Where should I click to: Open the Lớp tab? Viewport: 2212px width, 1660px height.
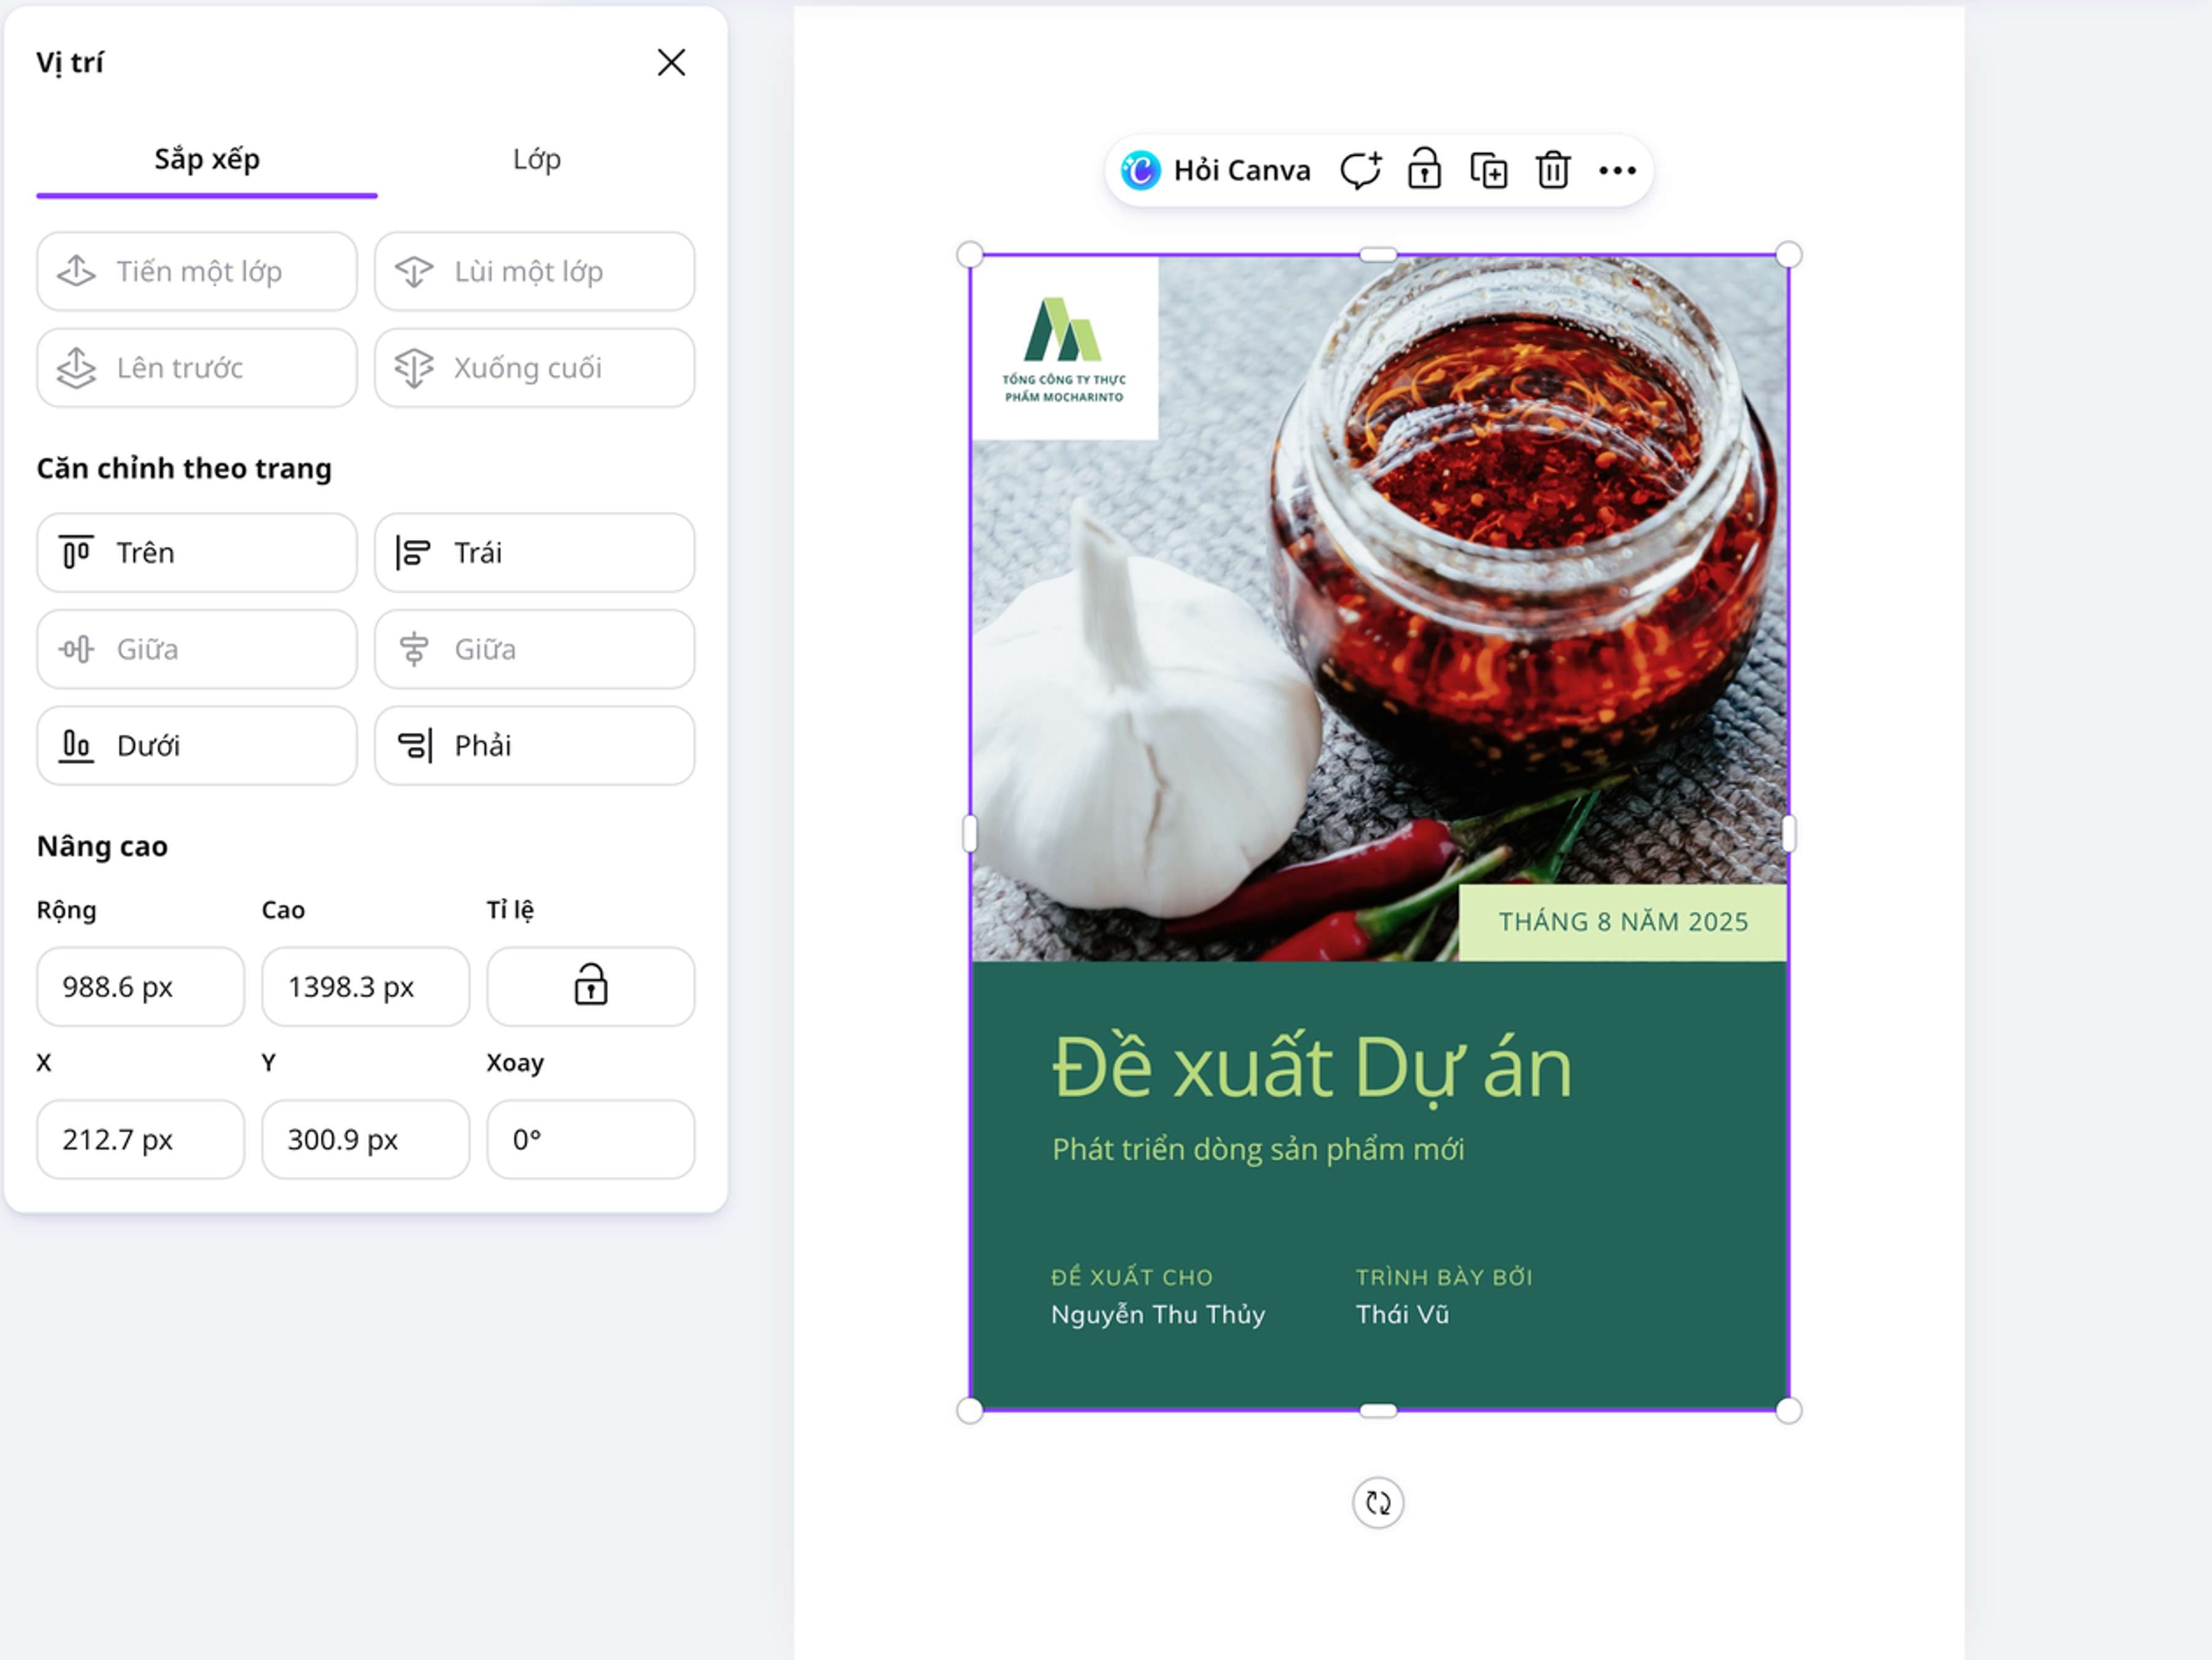coord(537,160)
